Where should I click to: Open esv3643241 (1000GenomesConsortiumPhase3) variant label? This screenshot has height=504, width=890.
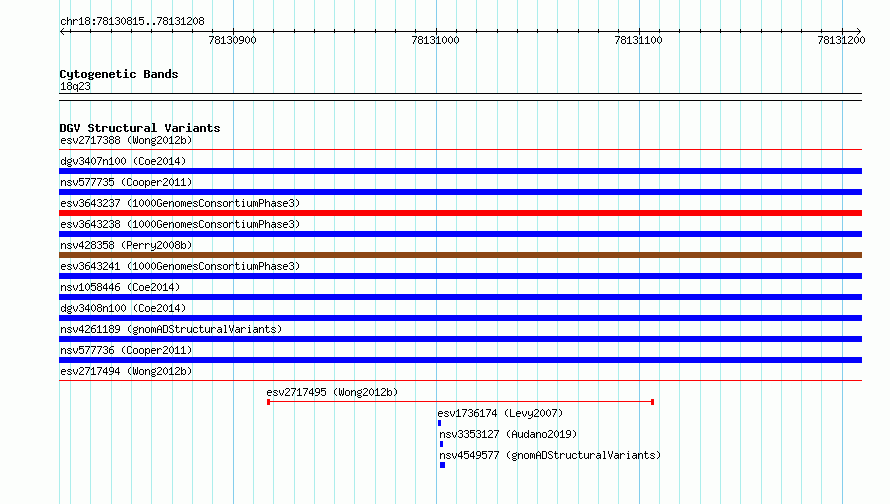[180, 266]
